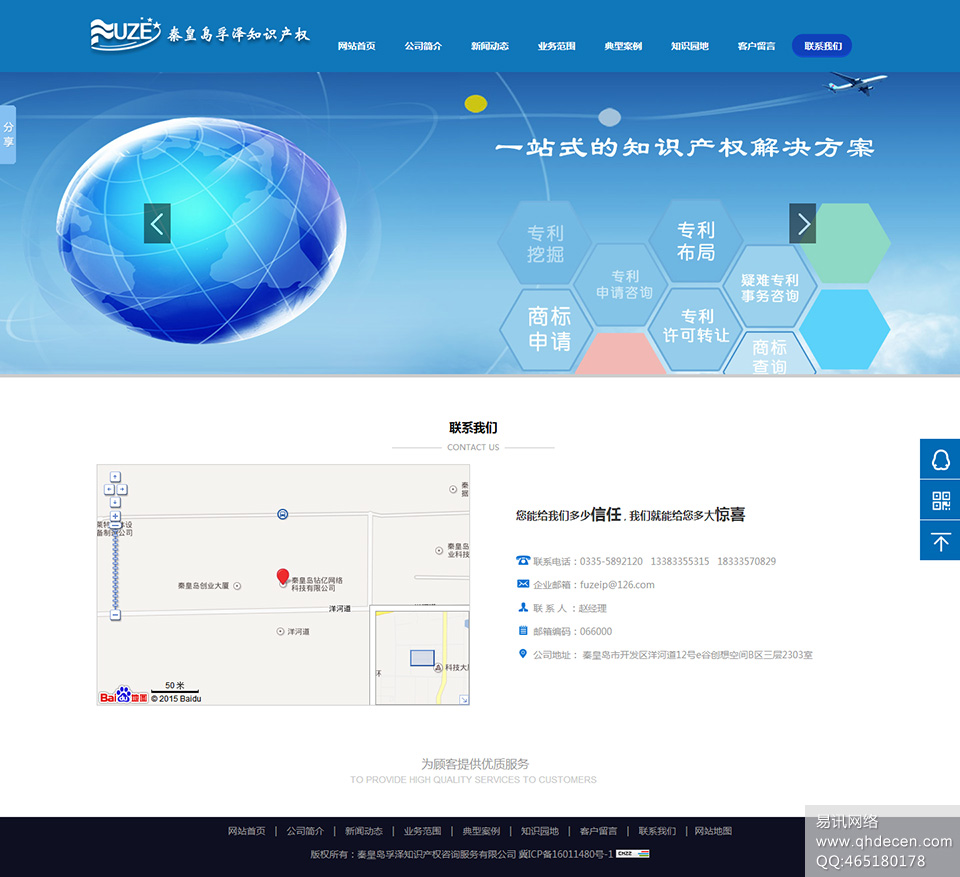Collapse the map overview mini-window corner arrow
This screenshot has height=877, width=960.
[463, 699]
